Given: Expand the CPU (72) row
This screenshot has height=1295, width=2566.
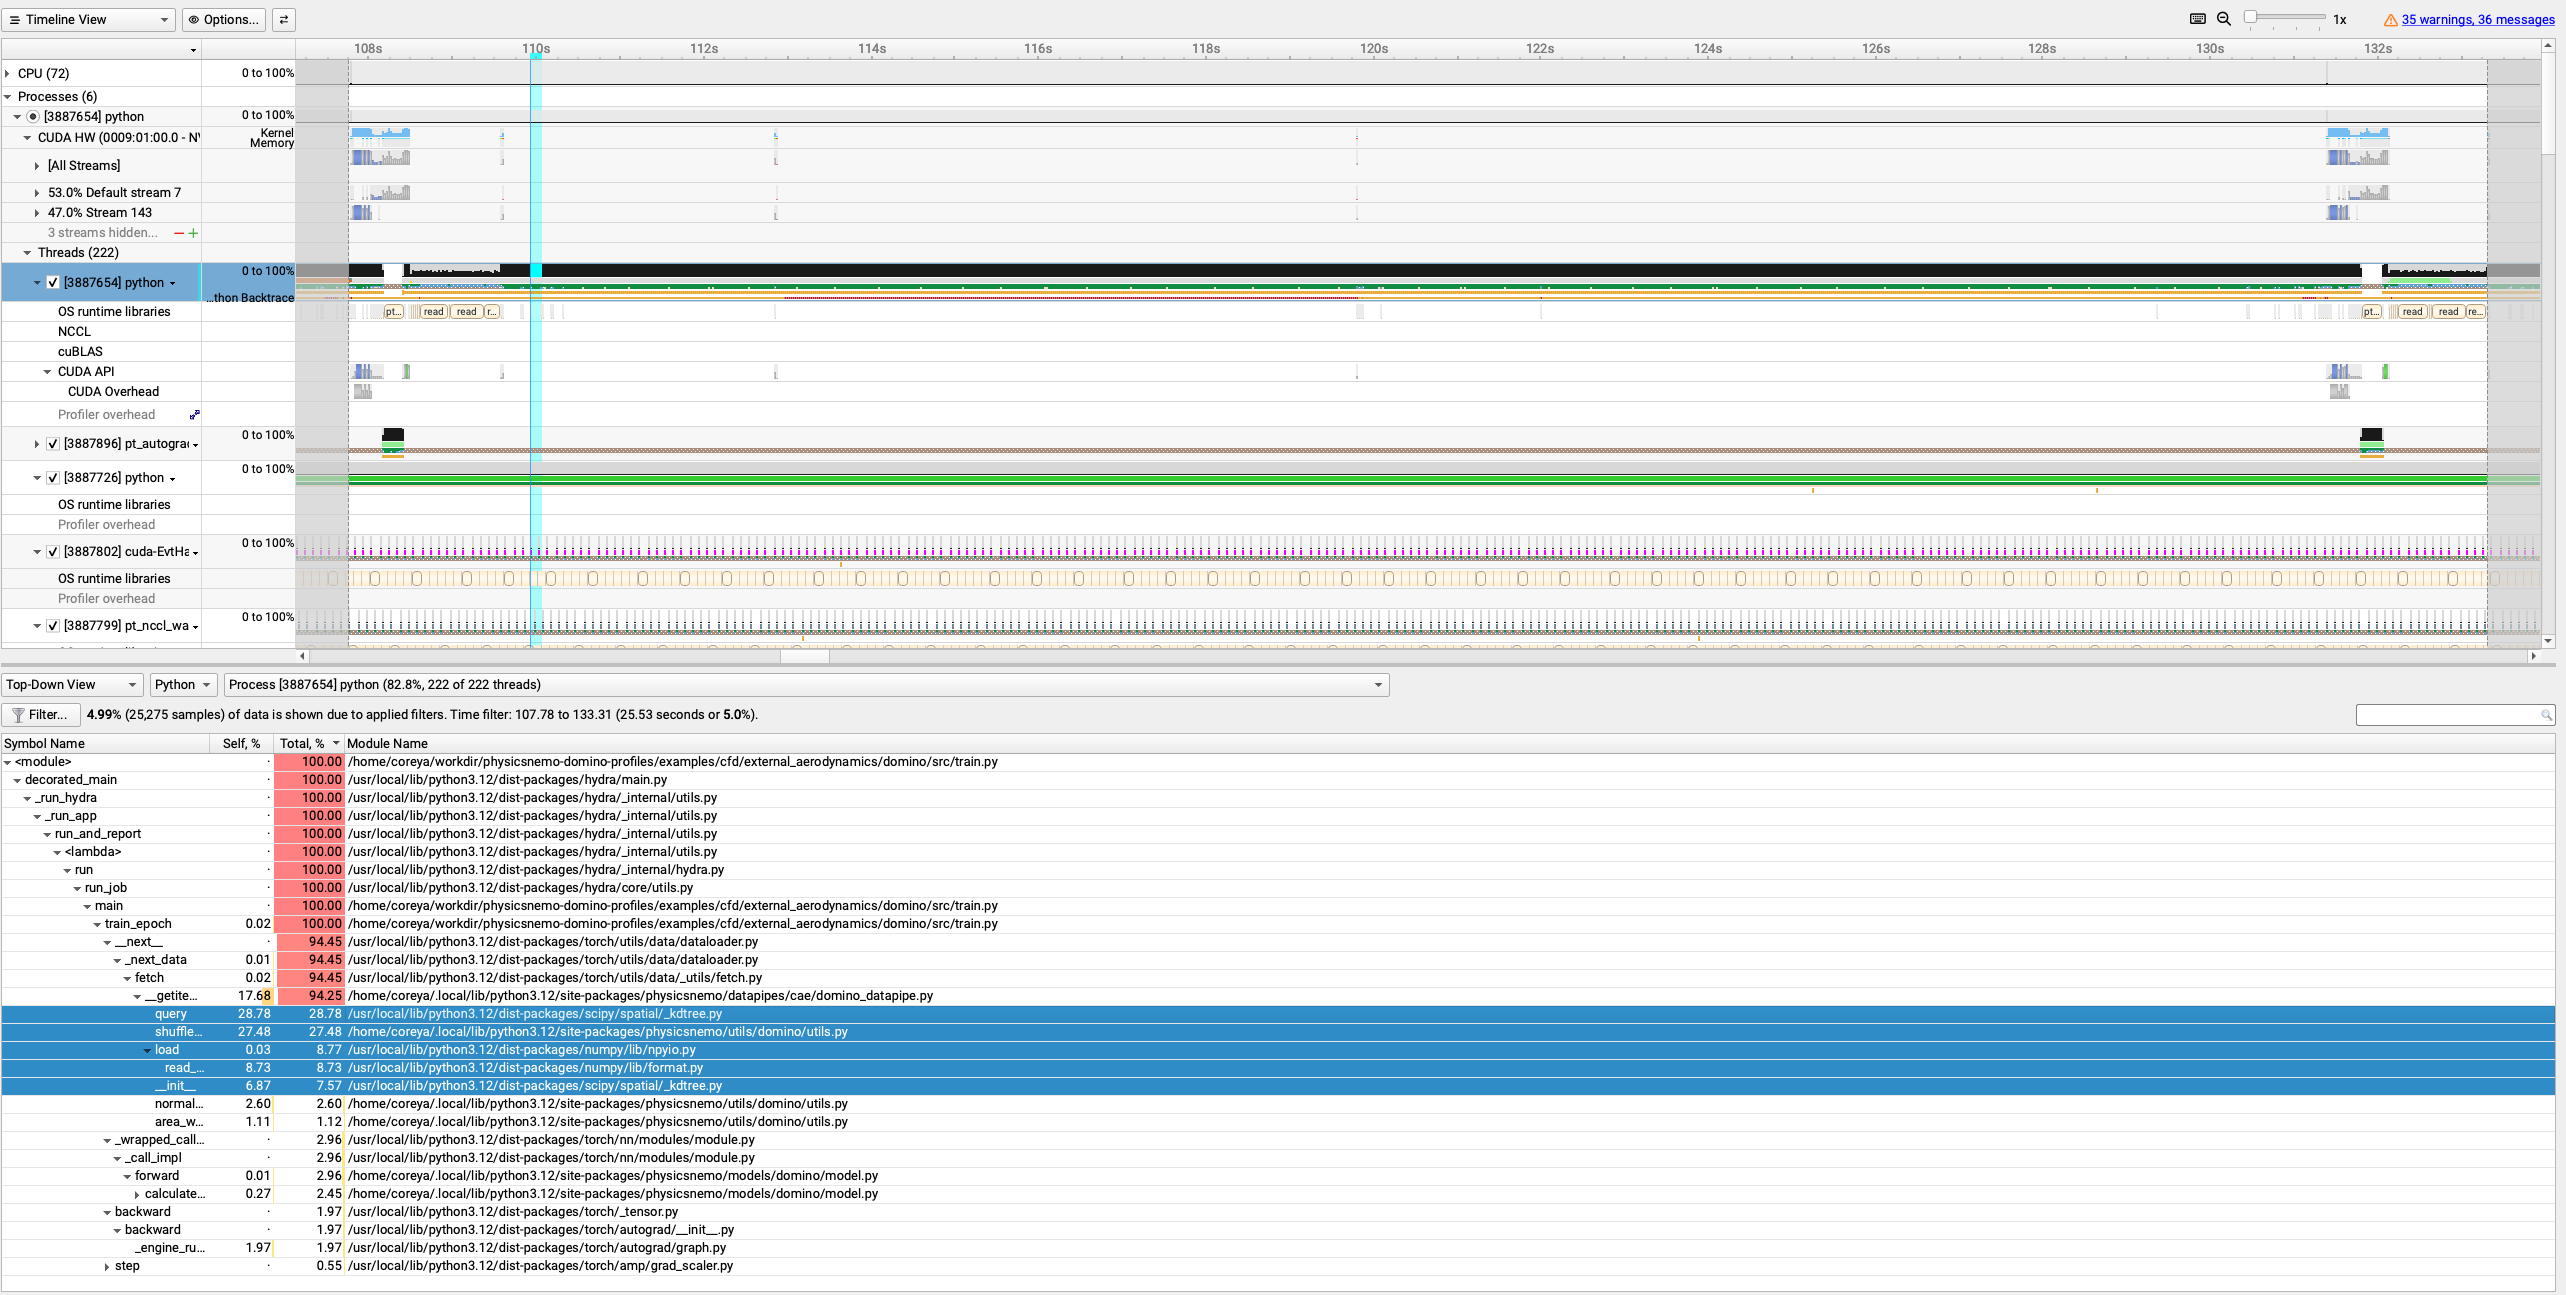Looking at the screenshot, I should tap(8, 74).
